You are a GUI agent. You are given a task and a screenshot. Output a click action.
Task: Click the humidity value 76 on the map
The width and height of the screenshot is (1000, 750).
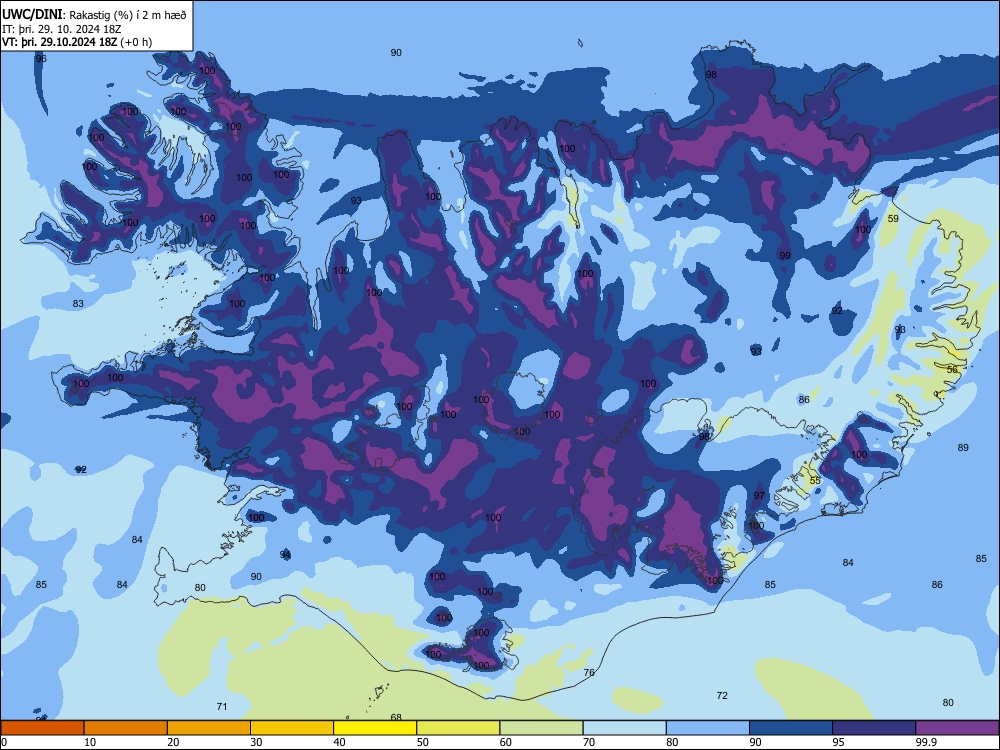coord(589,672)
